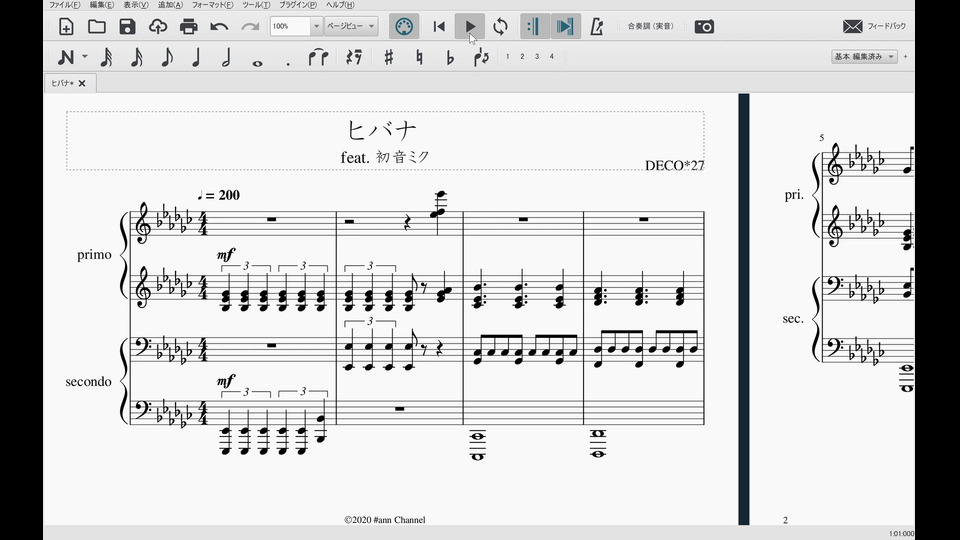The height and width of the screenshot is (540, 960).
Task: Open the プラグイン(P) menu
Action: pos(298,5)
